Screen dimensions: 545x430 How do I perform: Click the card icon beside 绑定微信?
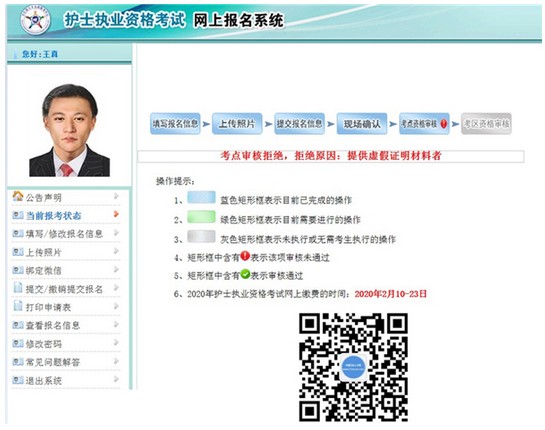coord(18,270)
